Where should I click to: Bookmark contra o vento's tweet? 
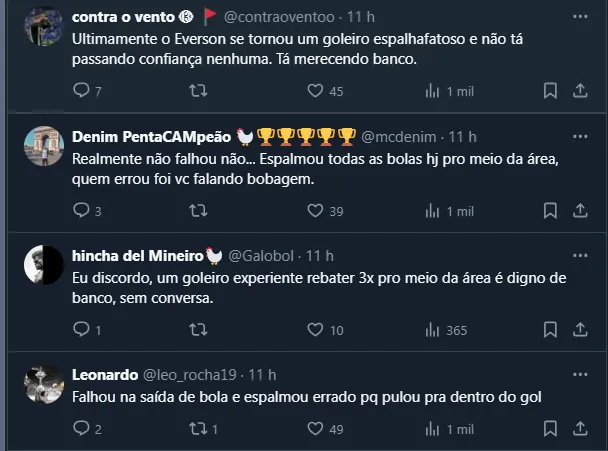pyautogui.click(x=549, y=91)
